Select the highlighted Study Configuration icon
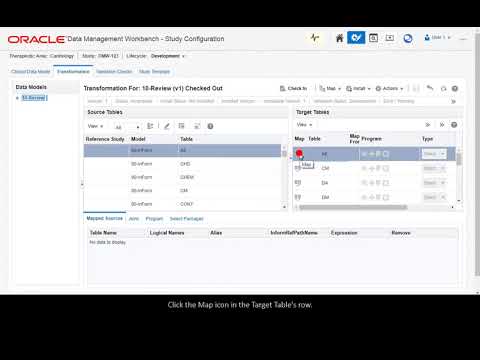 356,38
